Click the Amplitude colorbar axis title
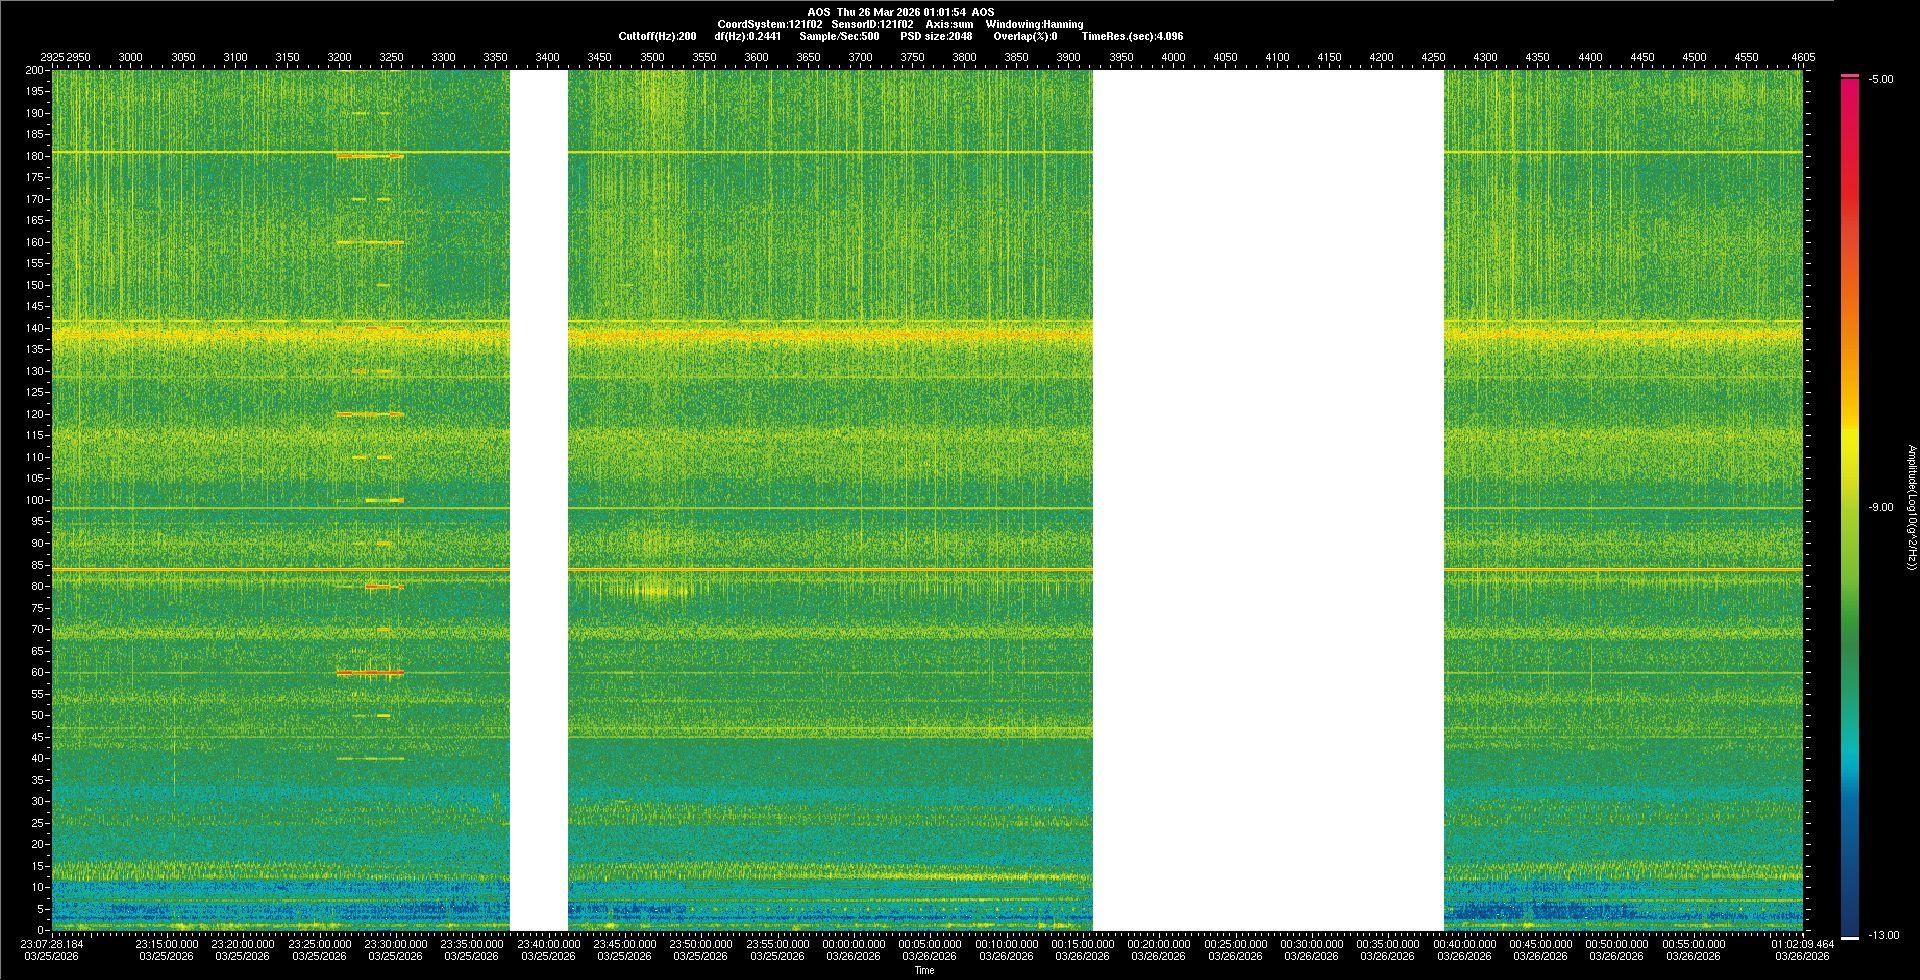This screenshot has width=1920, height=980. point(1911,507)
